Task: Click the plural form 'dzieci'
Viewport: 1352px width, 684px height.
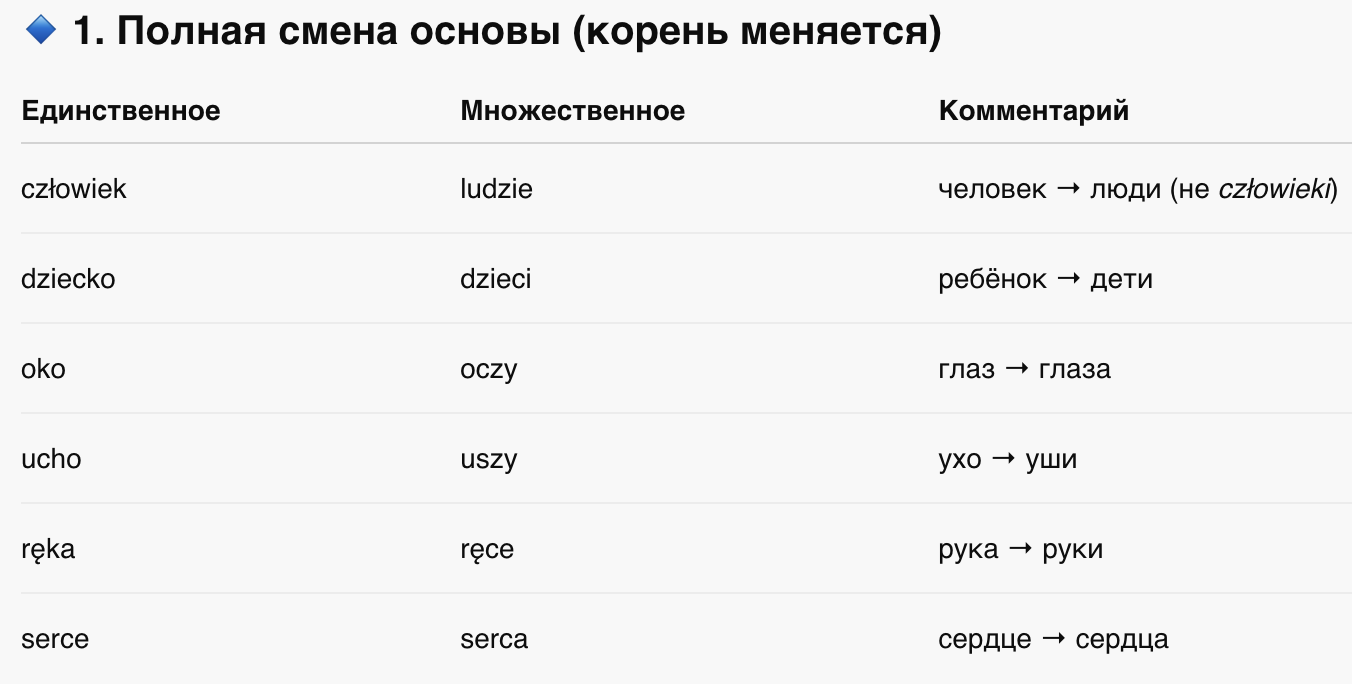Action: pos(496,278)
